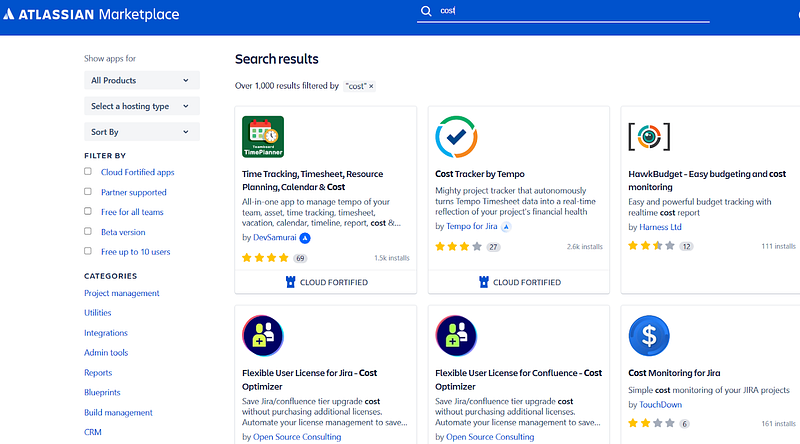800x444 pixels.
Task: Open the All Products dropdown
Action: click(141, 80)
